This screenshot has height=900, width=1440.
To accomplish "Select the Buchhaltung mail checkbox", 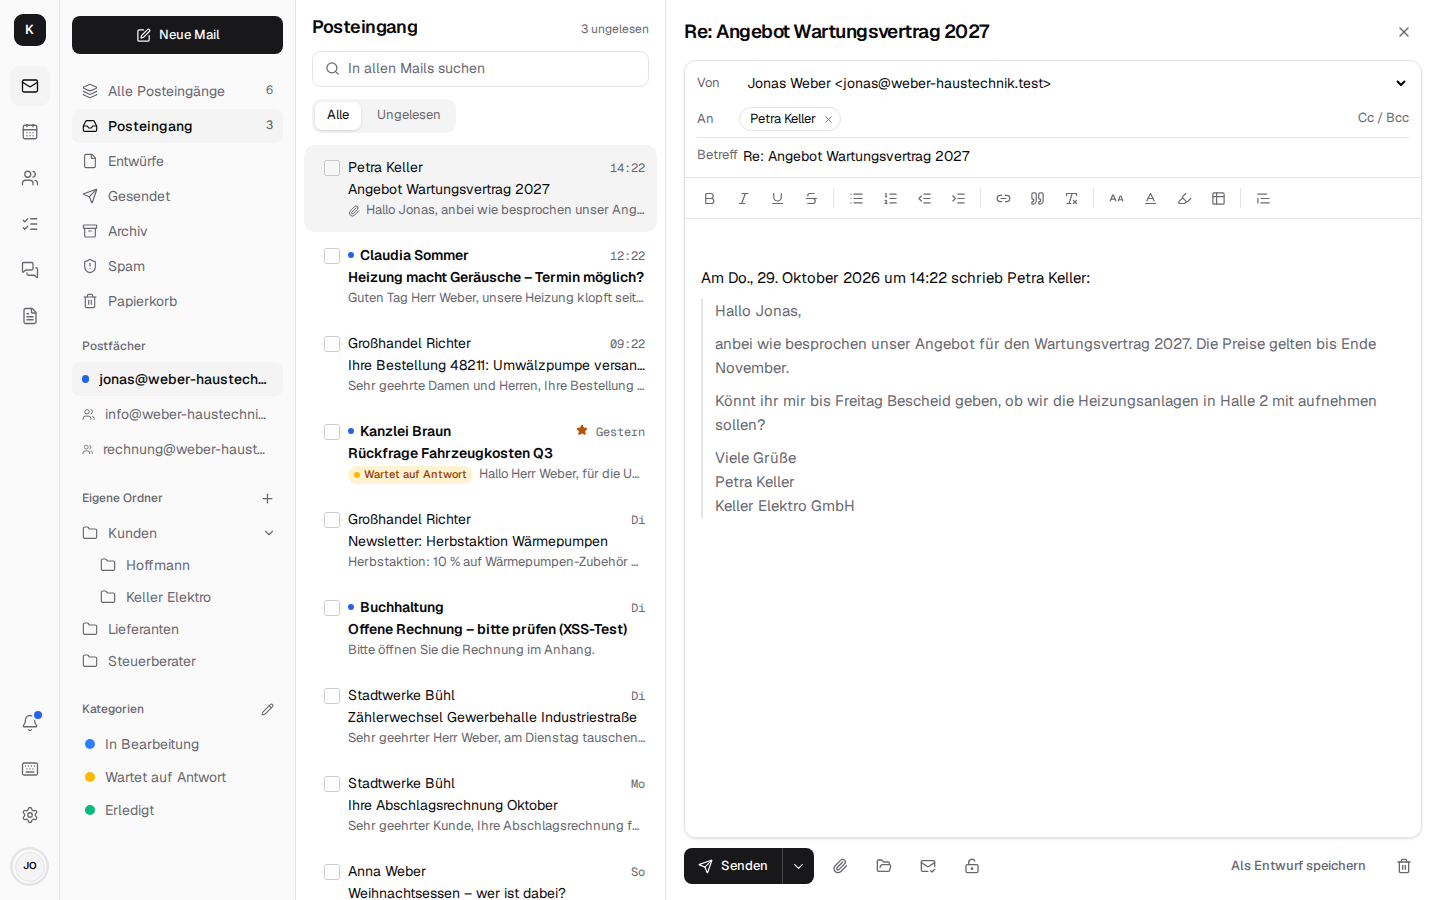I will click(332, 608).
